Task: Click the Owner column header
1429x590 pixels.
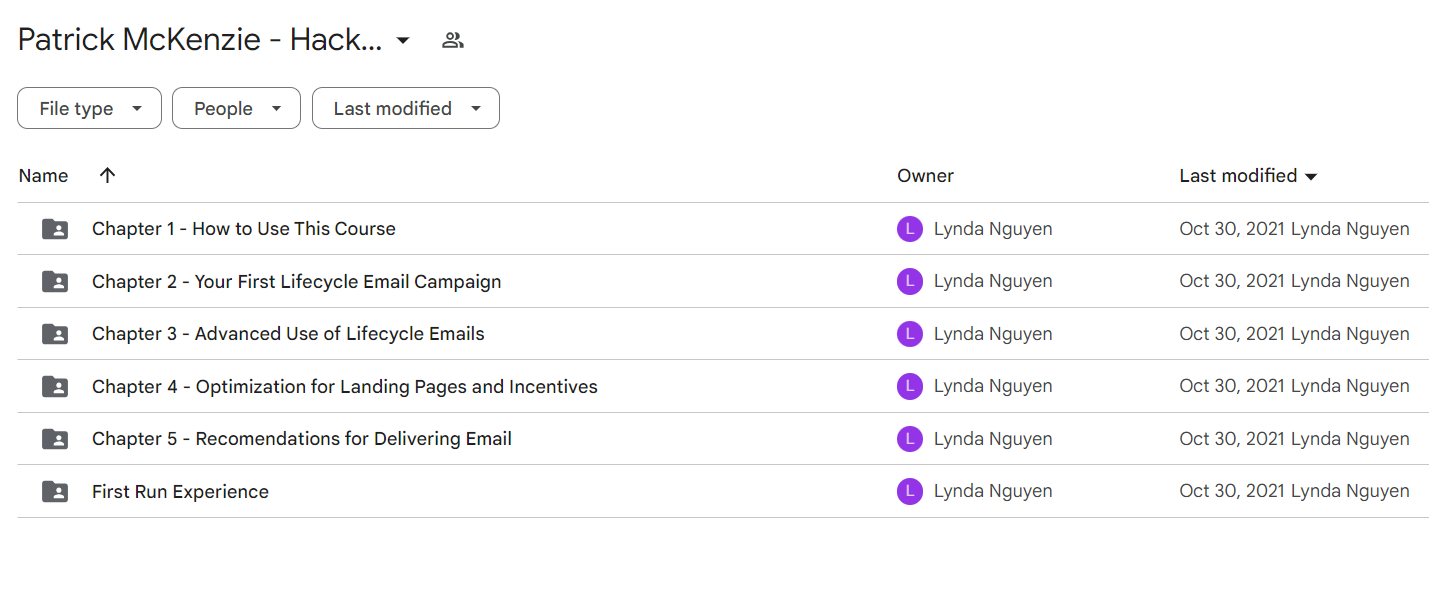Action: tap(925, 176)
